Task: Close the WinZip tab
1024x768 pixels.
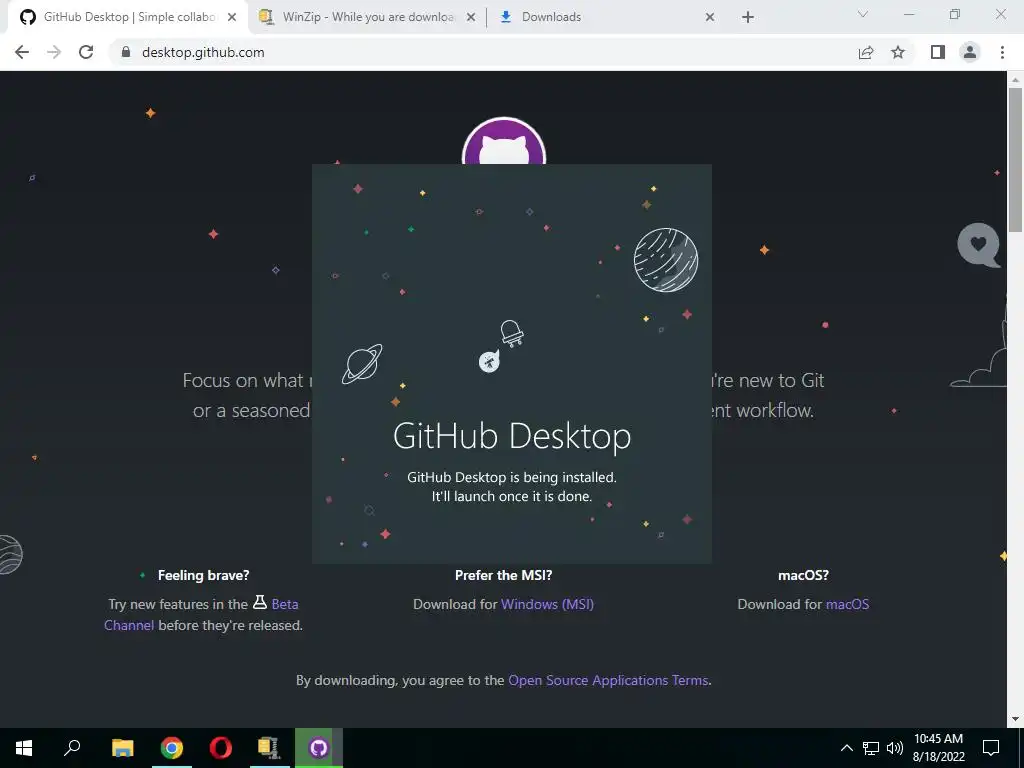Action: [471, 17]
